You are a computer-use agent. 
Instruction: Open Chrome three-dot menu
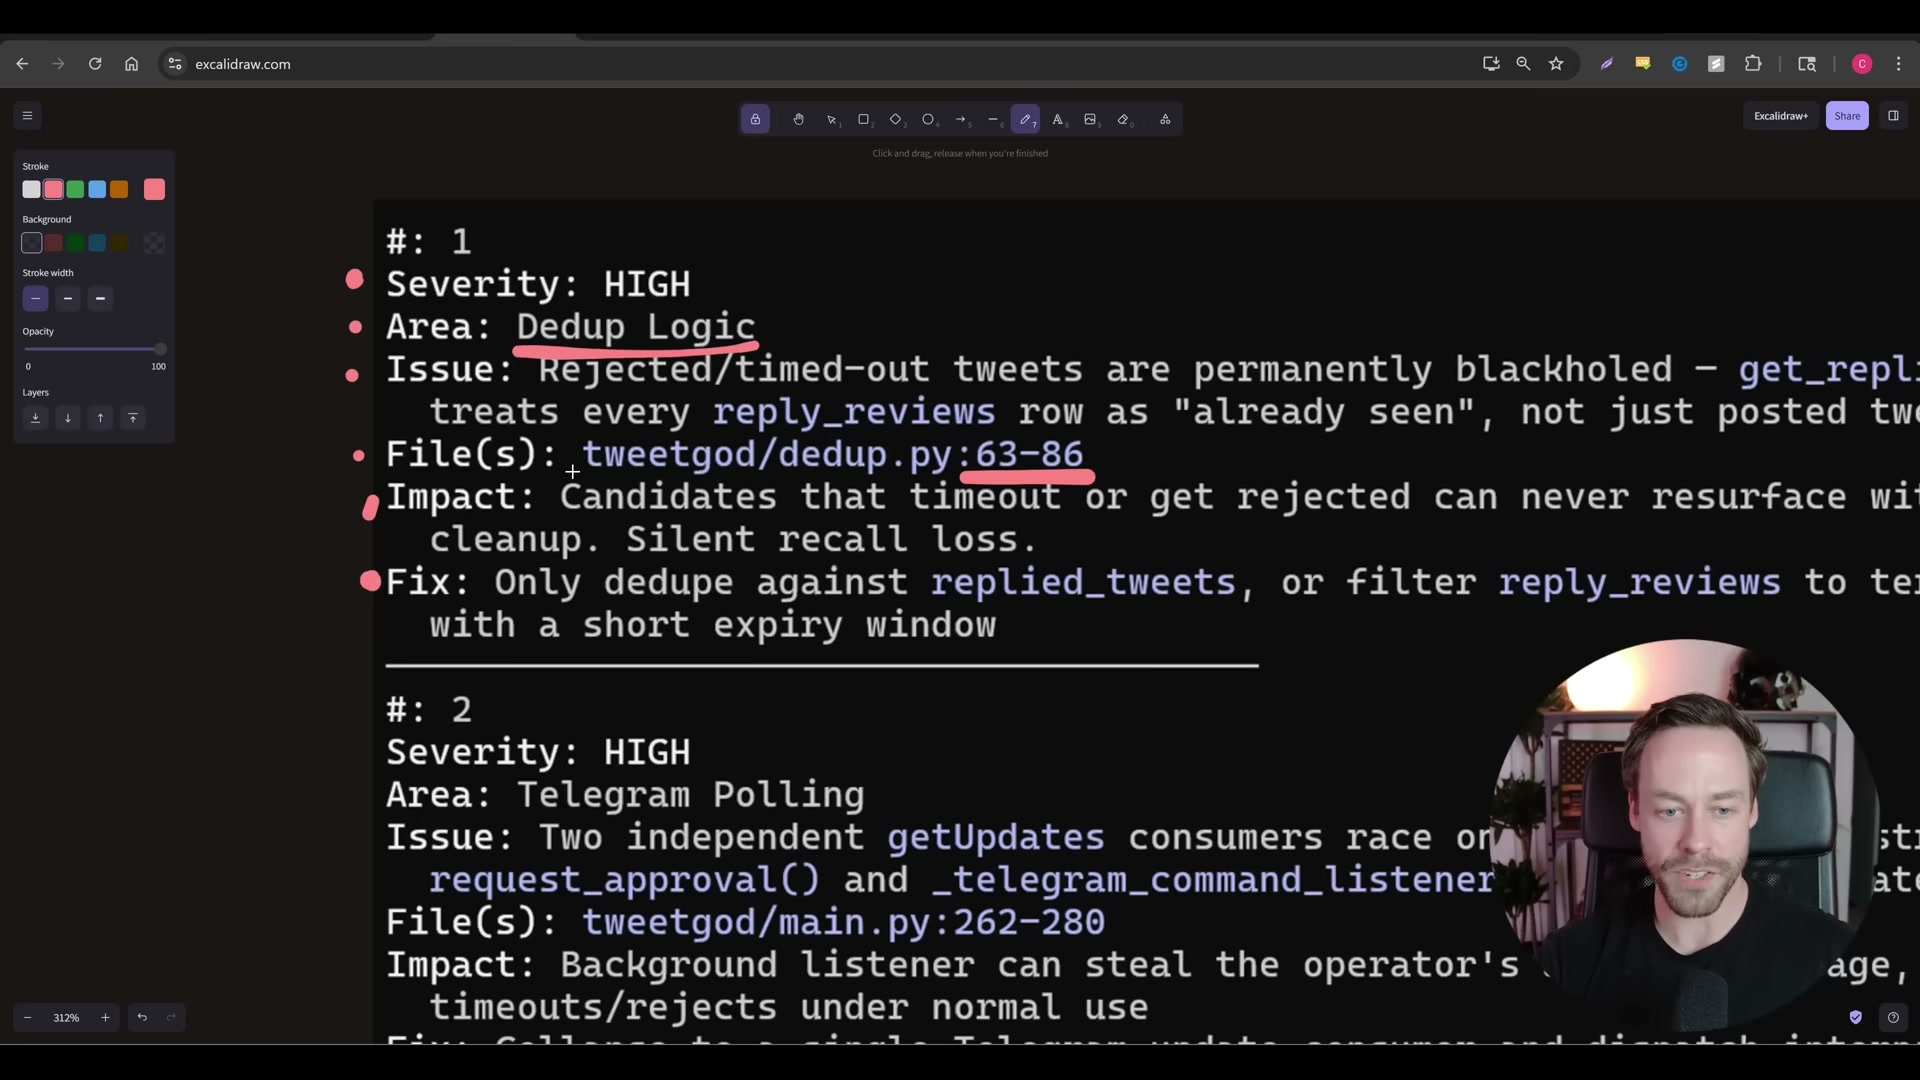click(1899, 64)
